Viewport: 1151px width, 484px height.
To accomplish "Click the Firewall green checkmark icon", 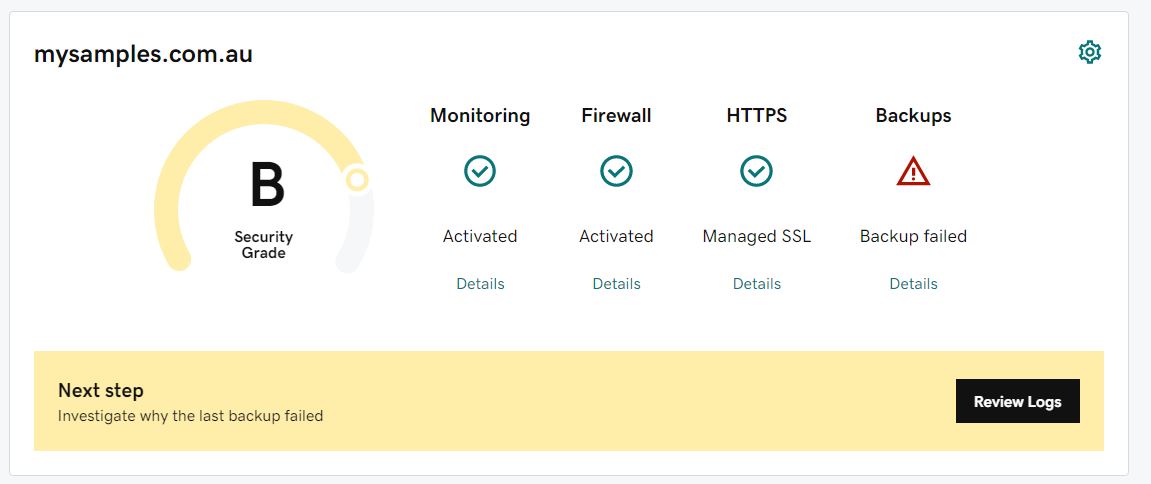I will tap(616, 172).
